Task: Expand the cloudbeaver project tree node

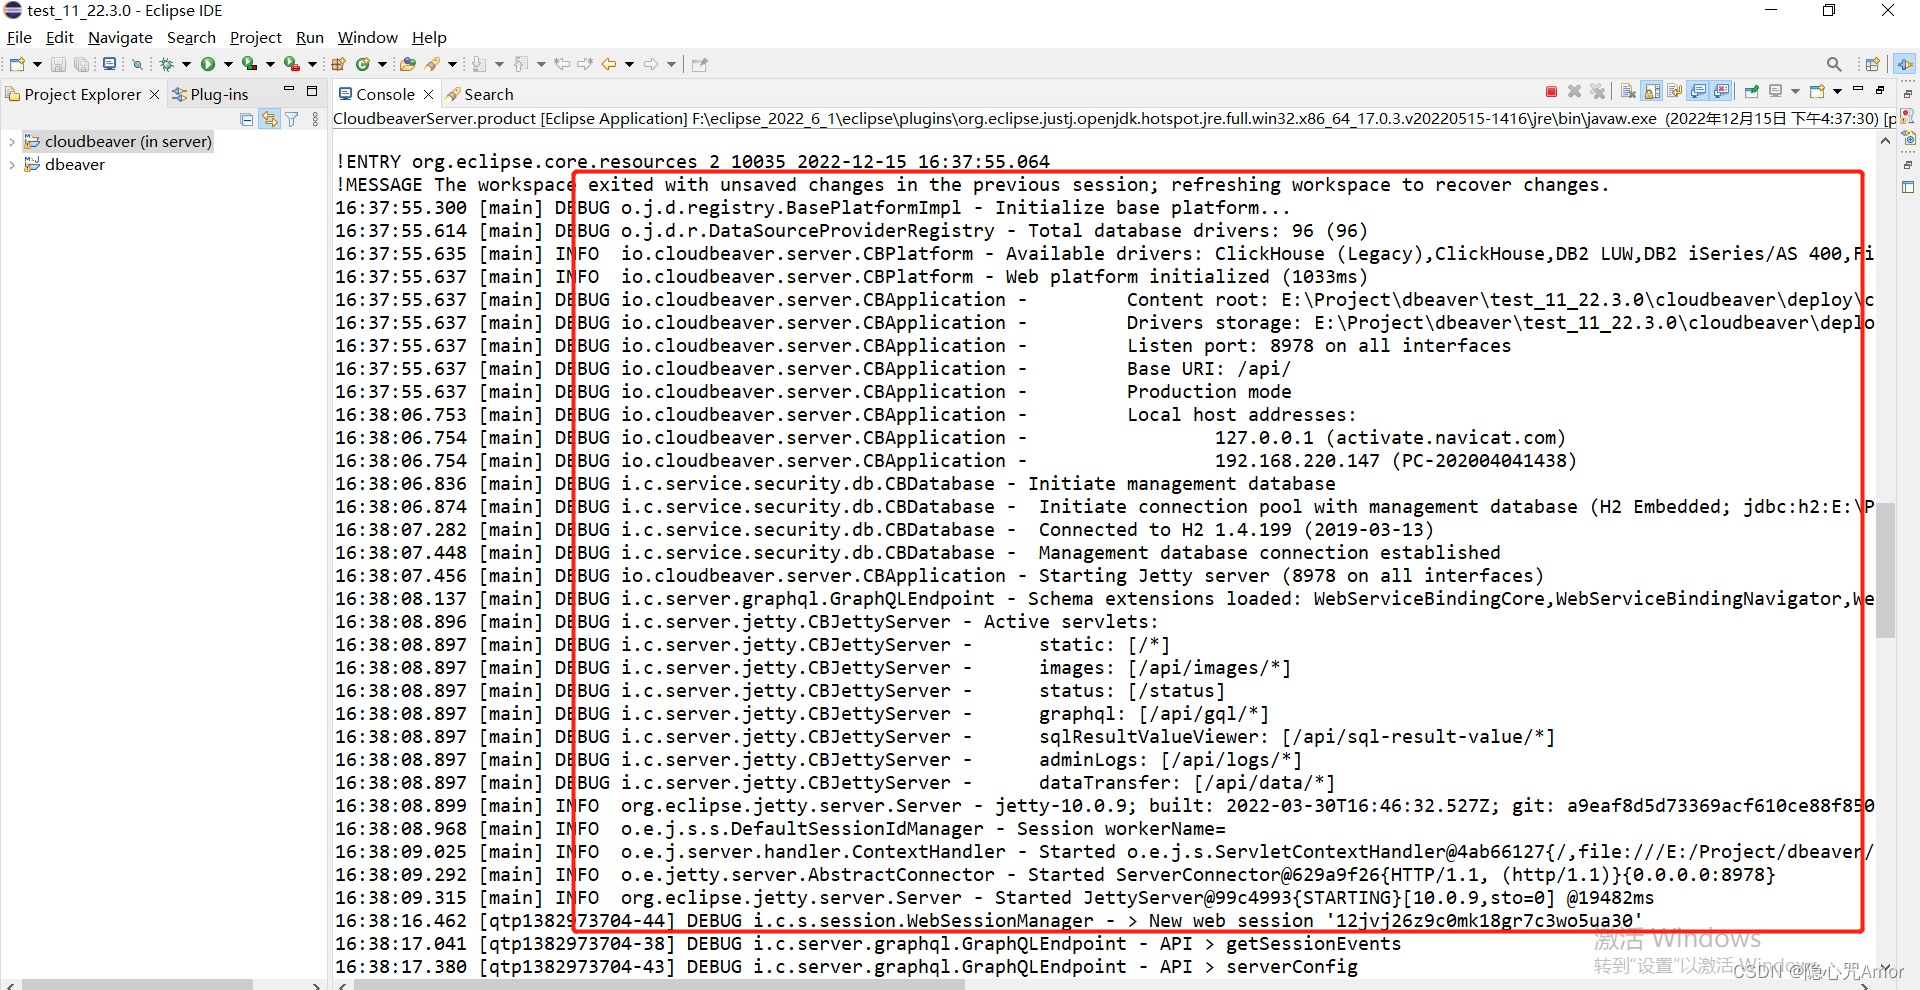Action: pyautogui.click(x=11, y=142)
